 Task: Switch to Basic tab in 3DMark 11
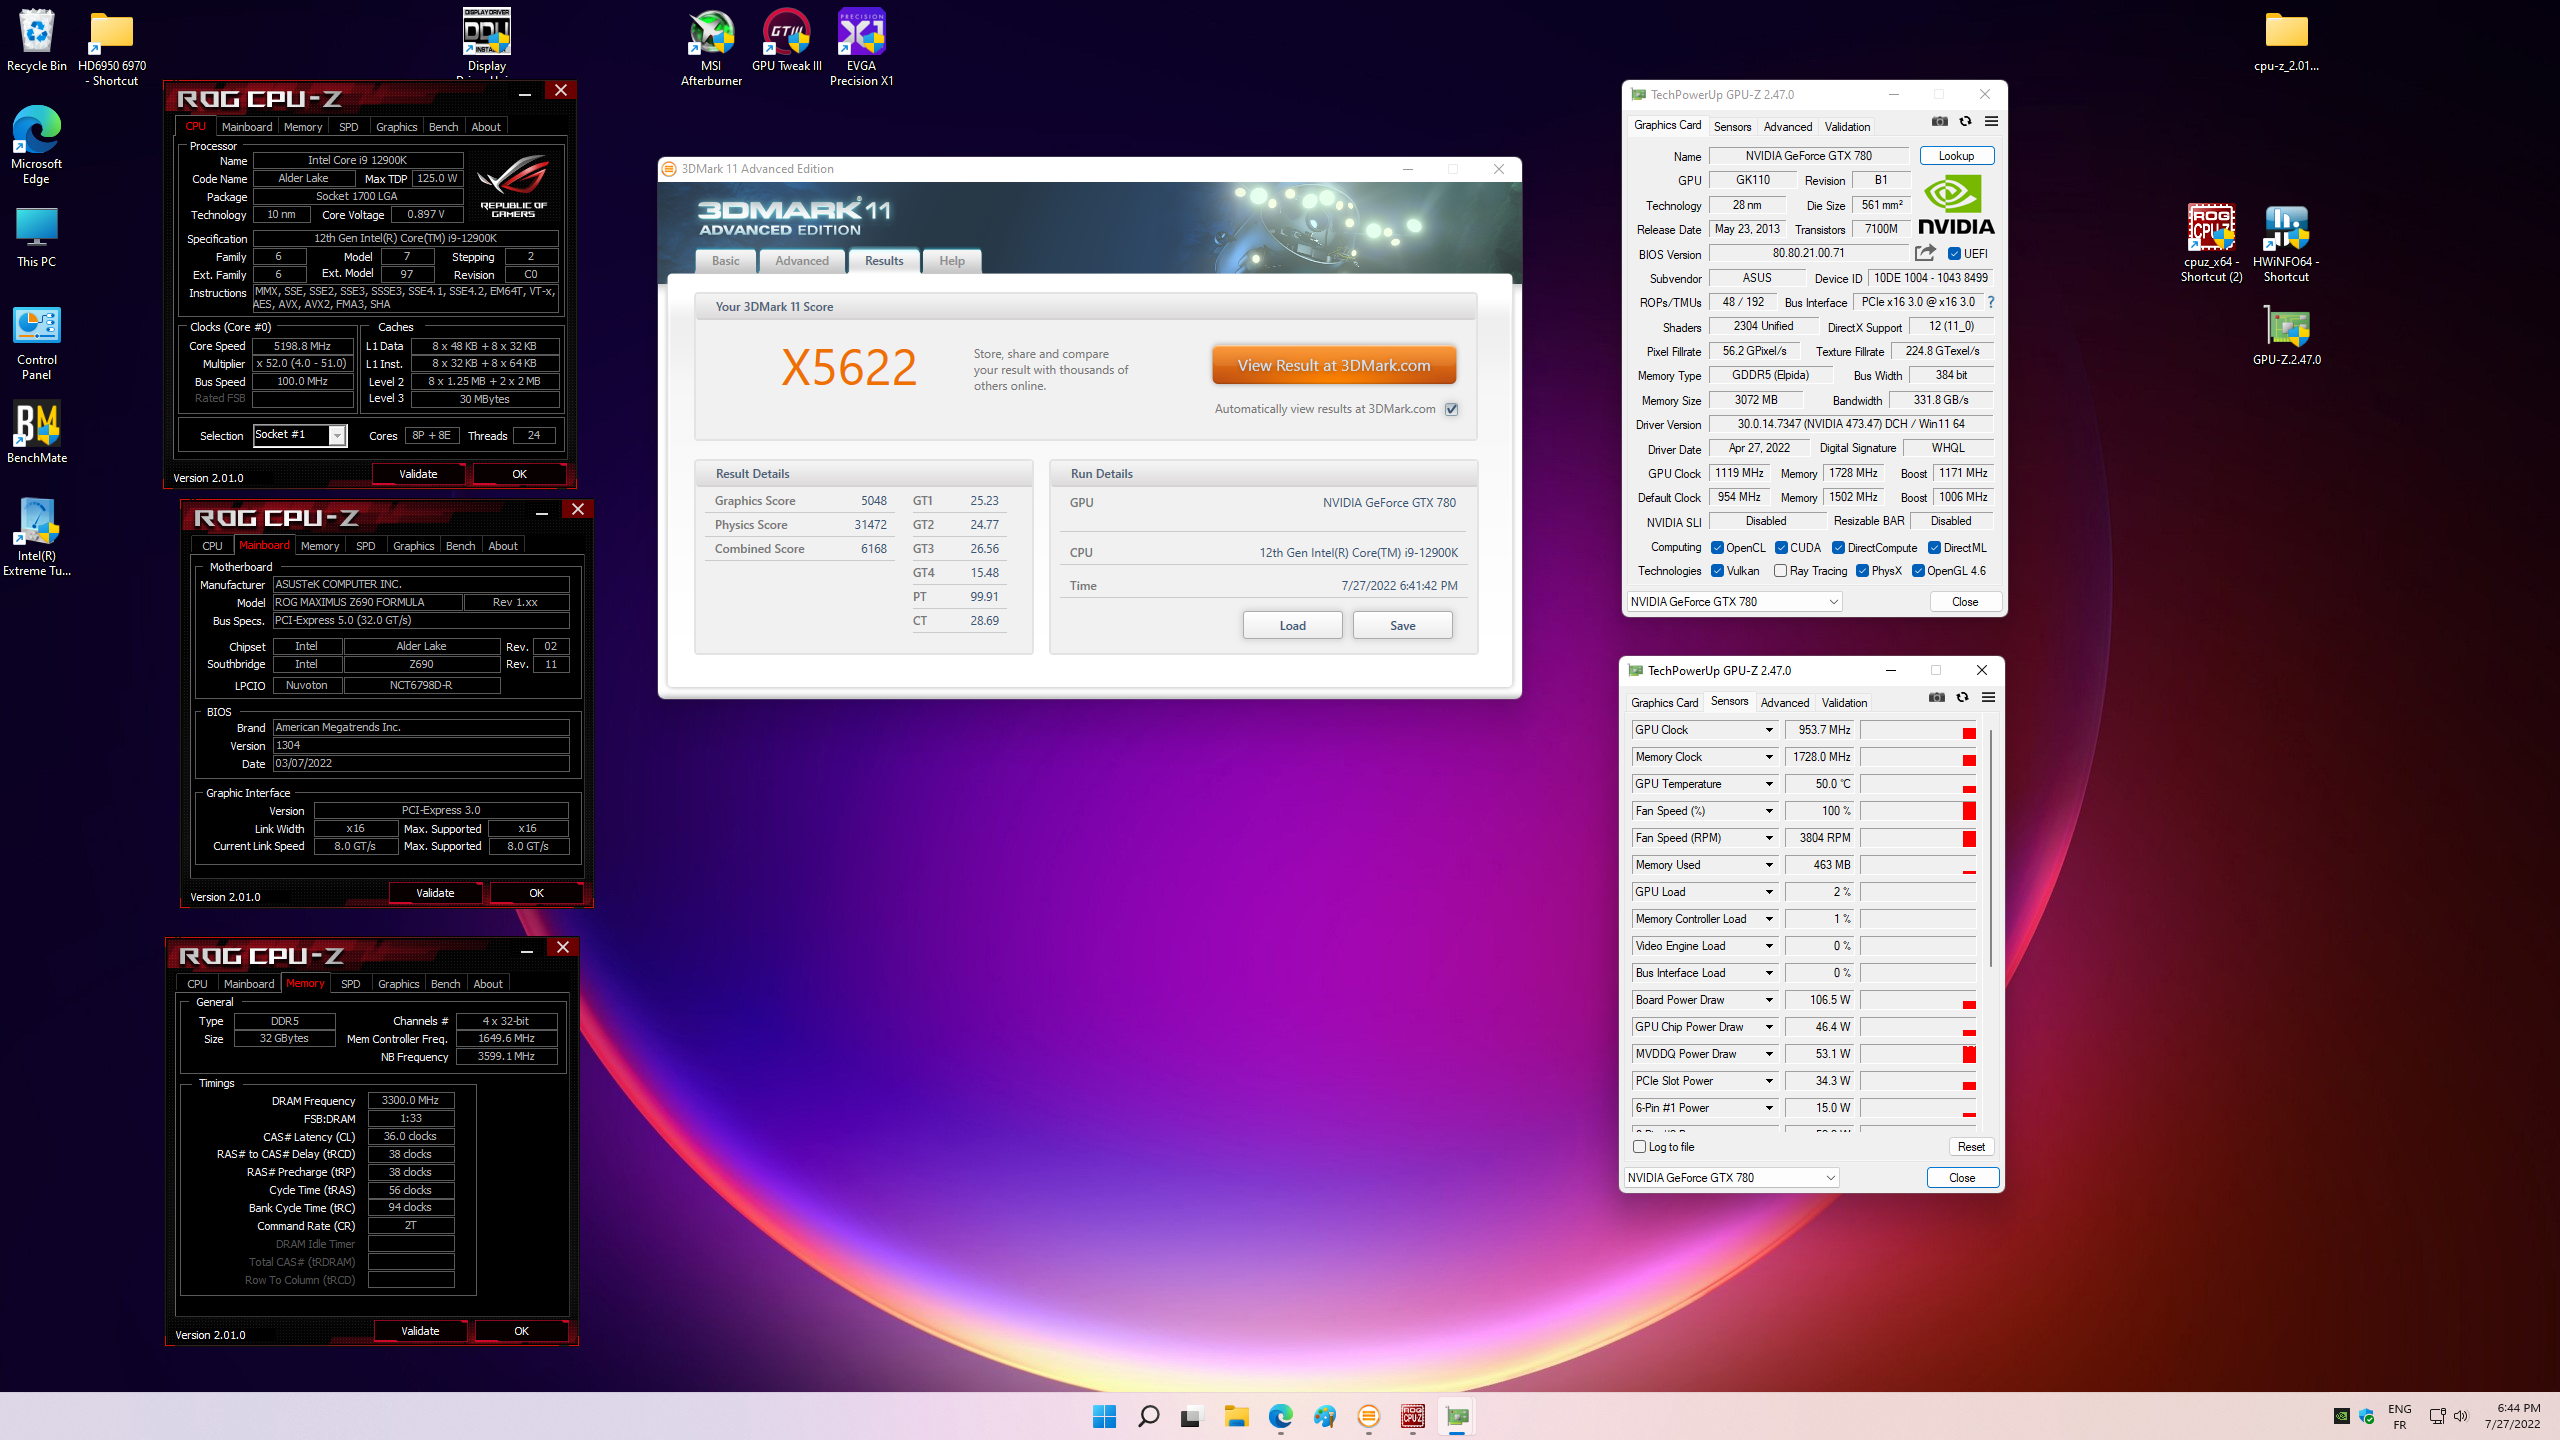[x=726, y=261]
